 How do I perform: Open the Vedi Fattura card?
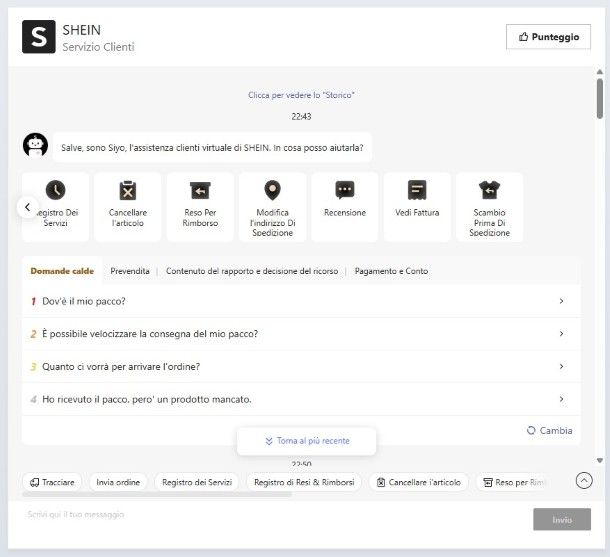coord(417,207)
